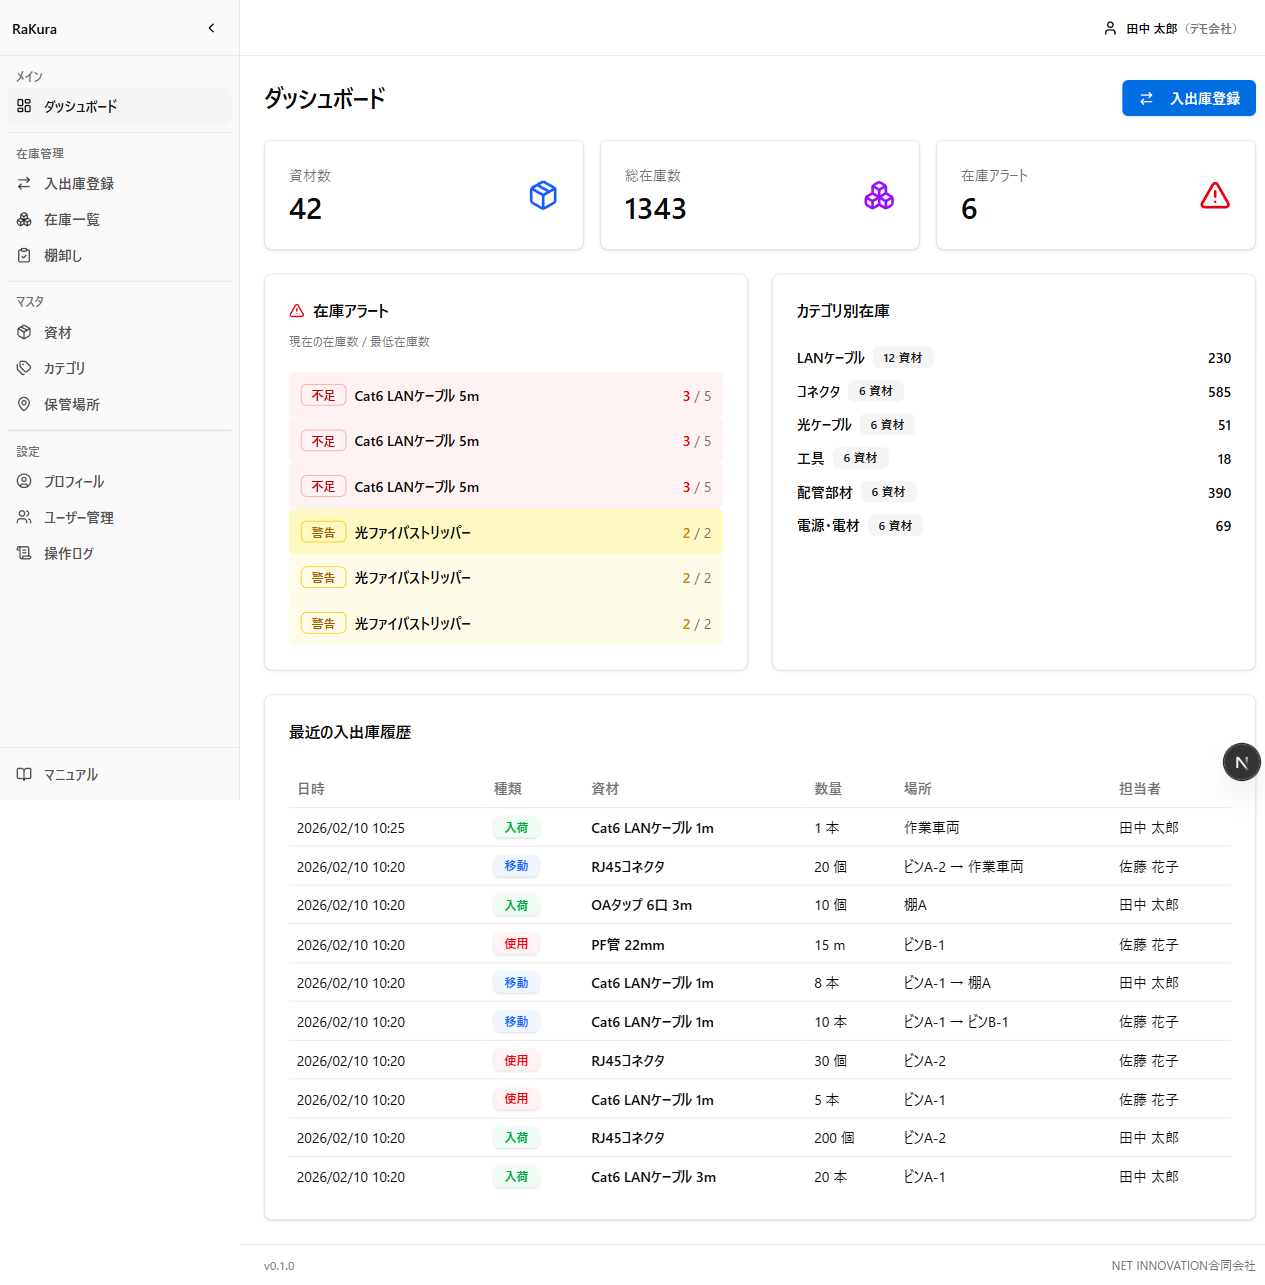Click the マニュアル book icon
Viewport: 1265px width, 1285px height.
pyautogui.click(x=24, y=774)
